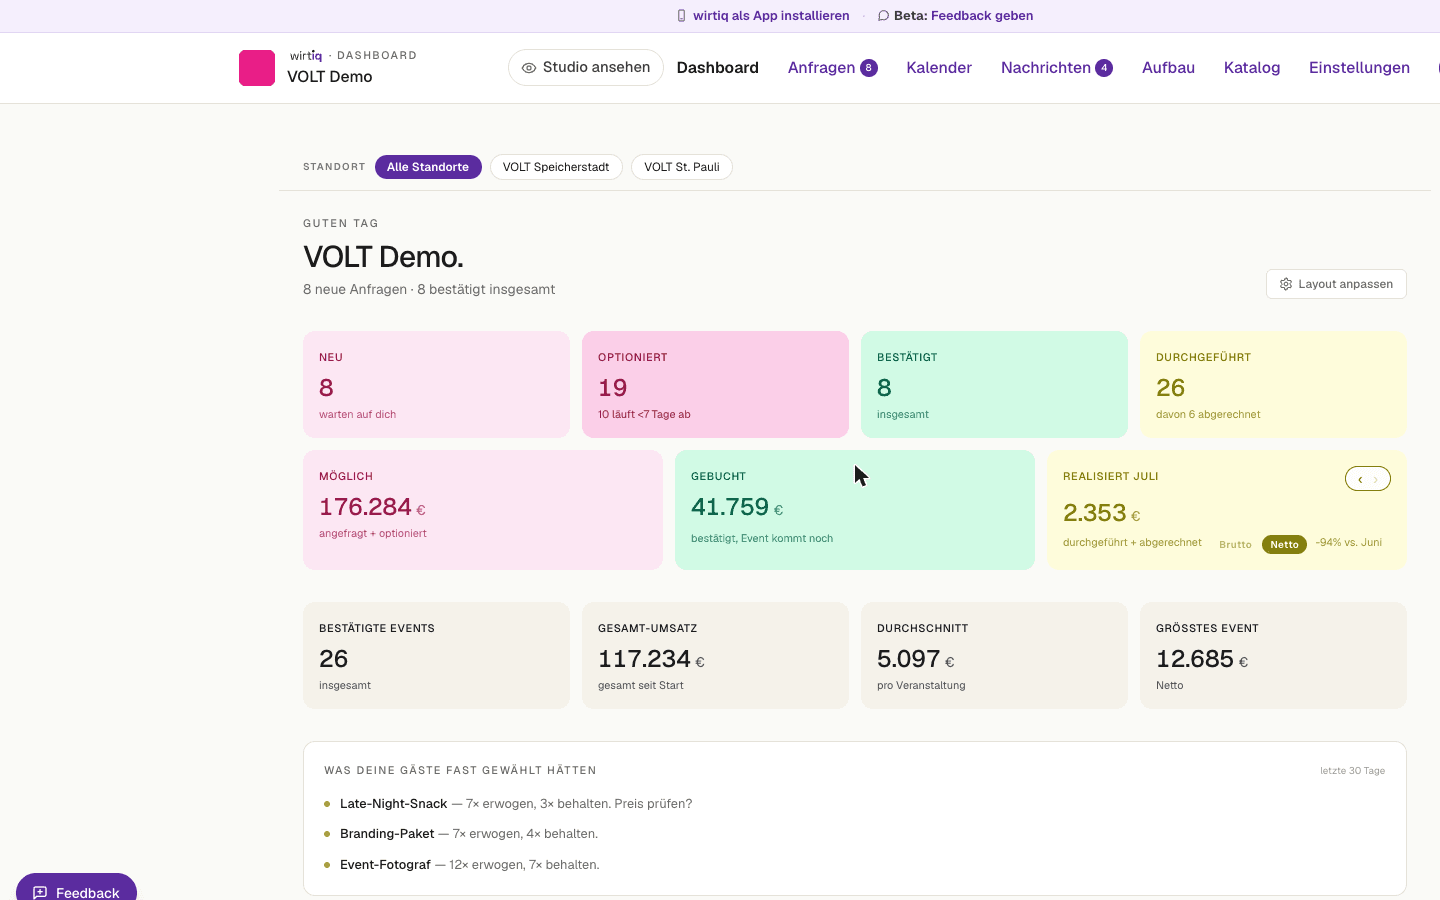Open the Bestätigte Events card
Image resolution: width=1440 pixels, height=900 pixels.
point(436,655)
